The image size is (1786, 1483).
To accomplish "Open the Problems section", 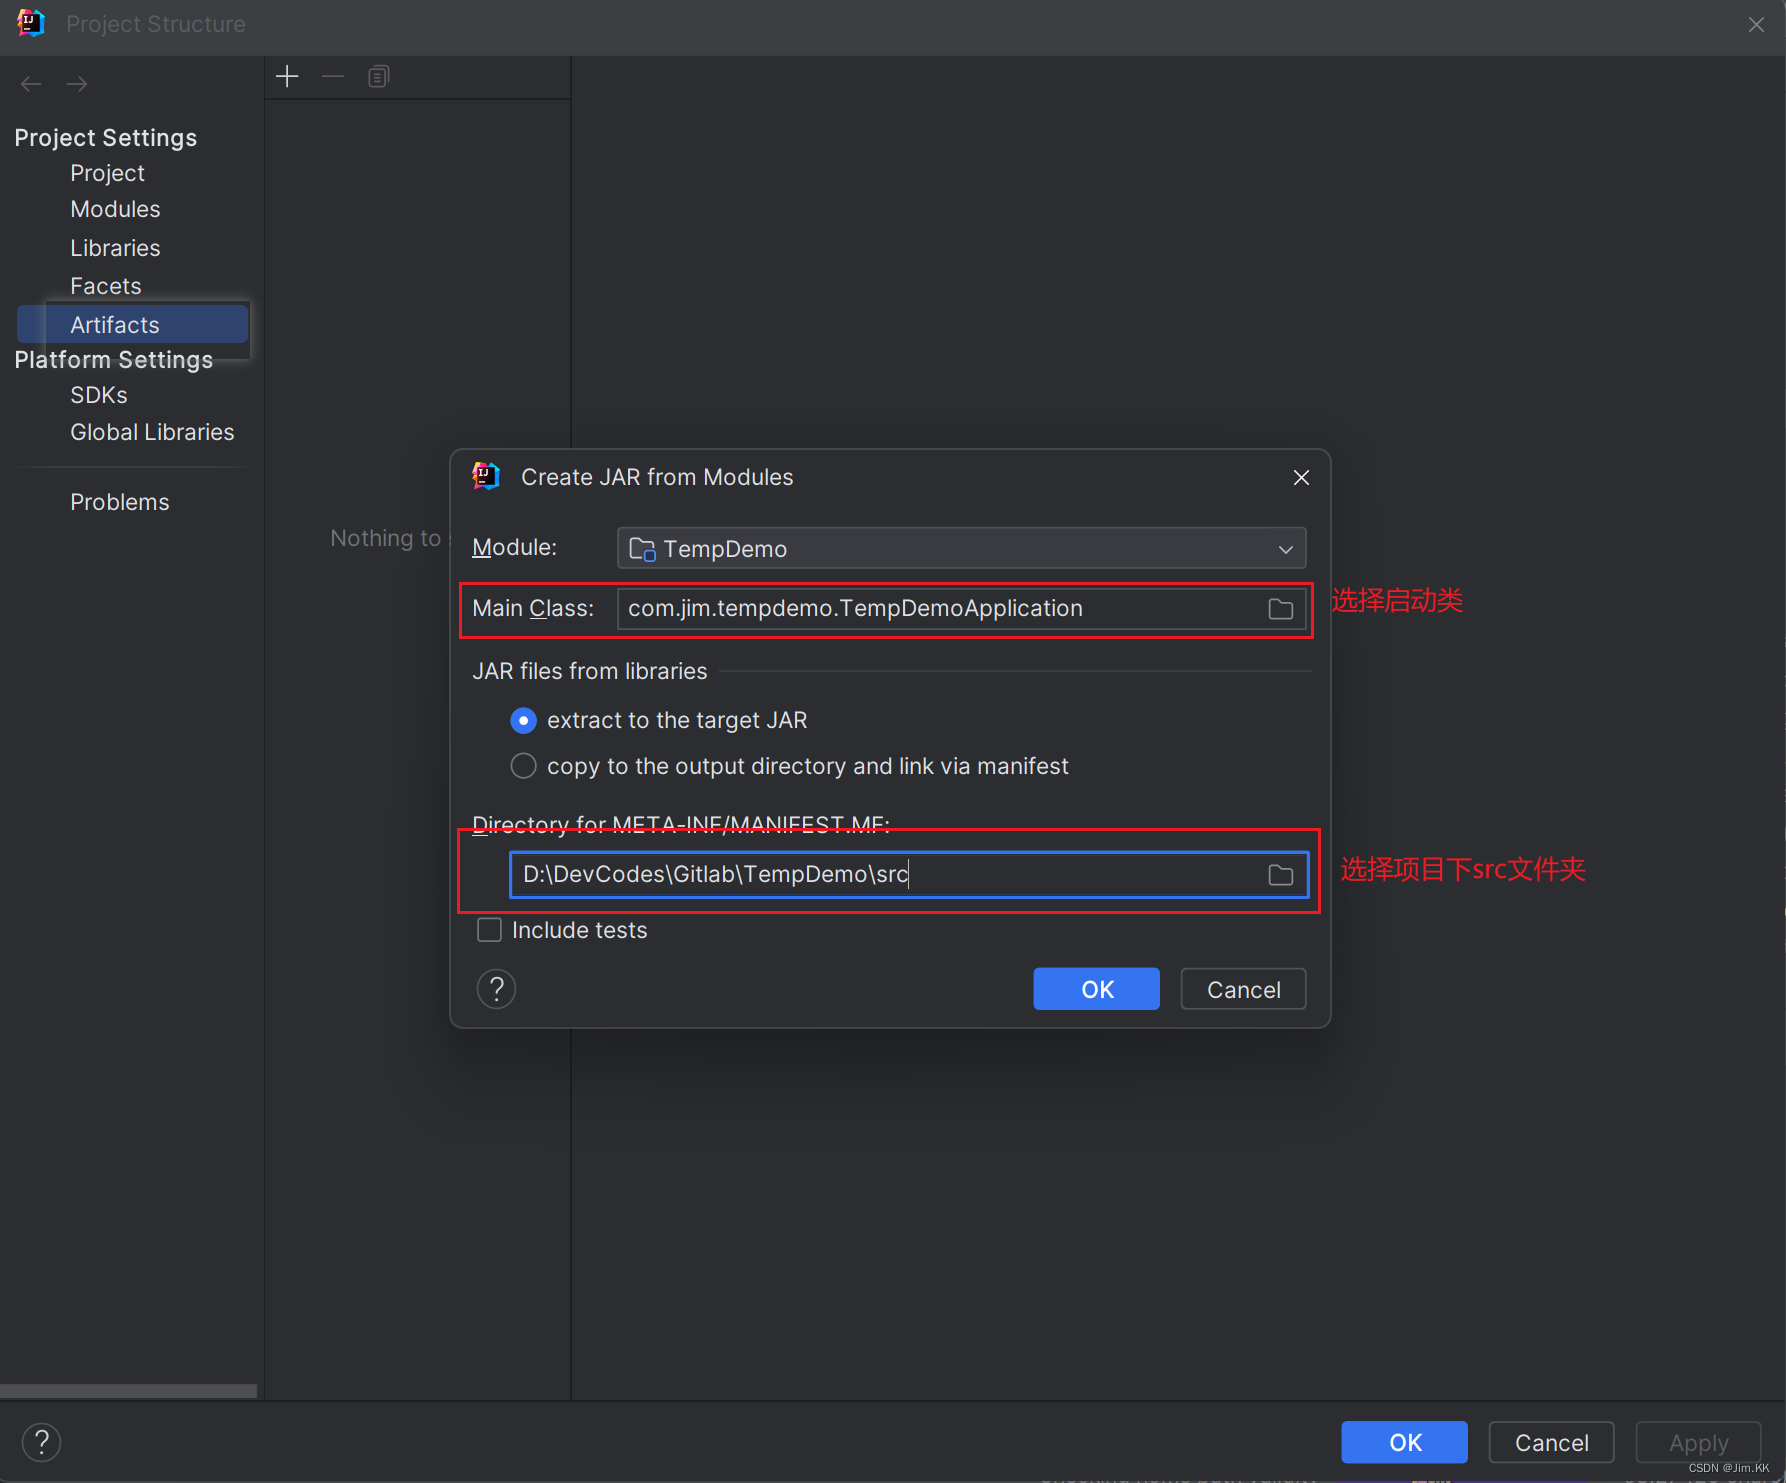I will (x=119, y=502).
